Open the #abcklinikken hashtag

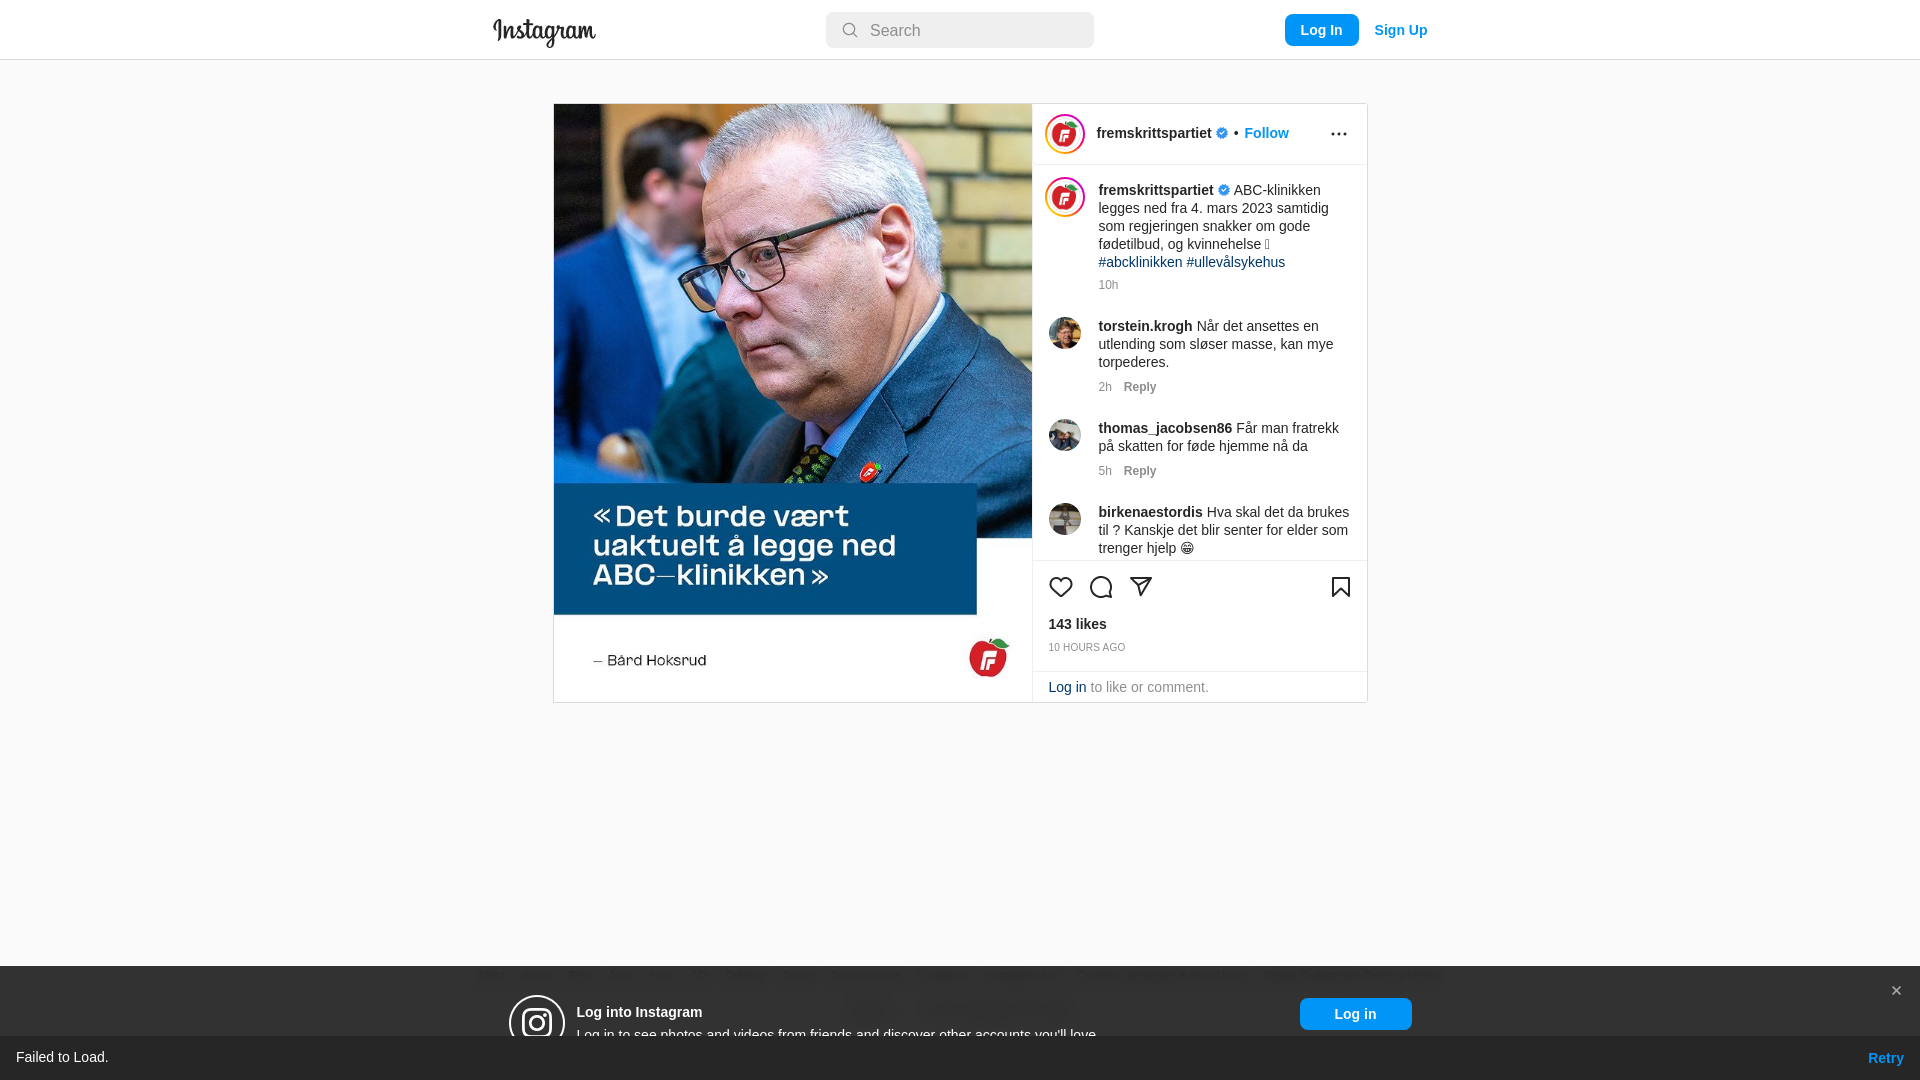point(1140,262)
